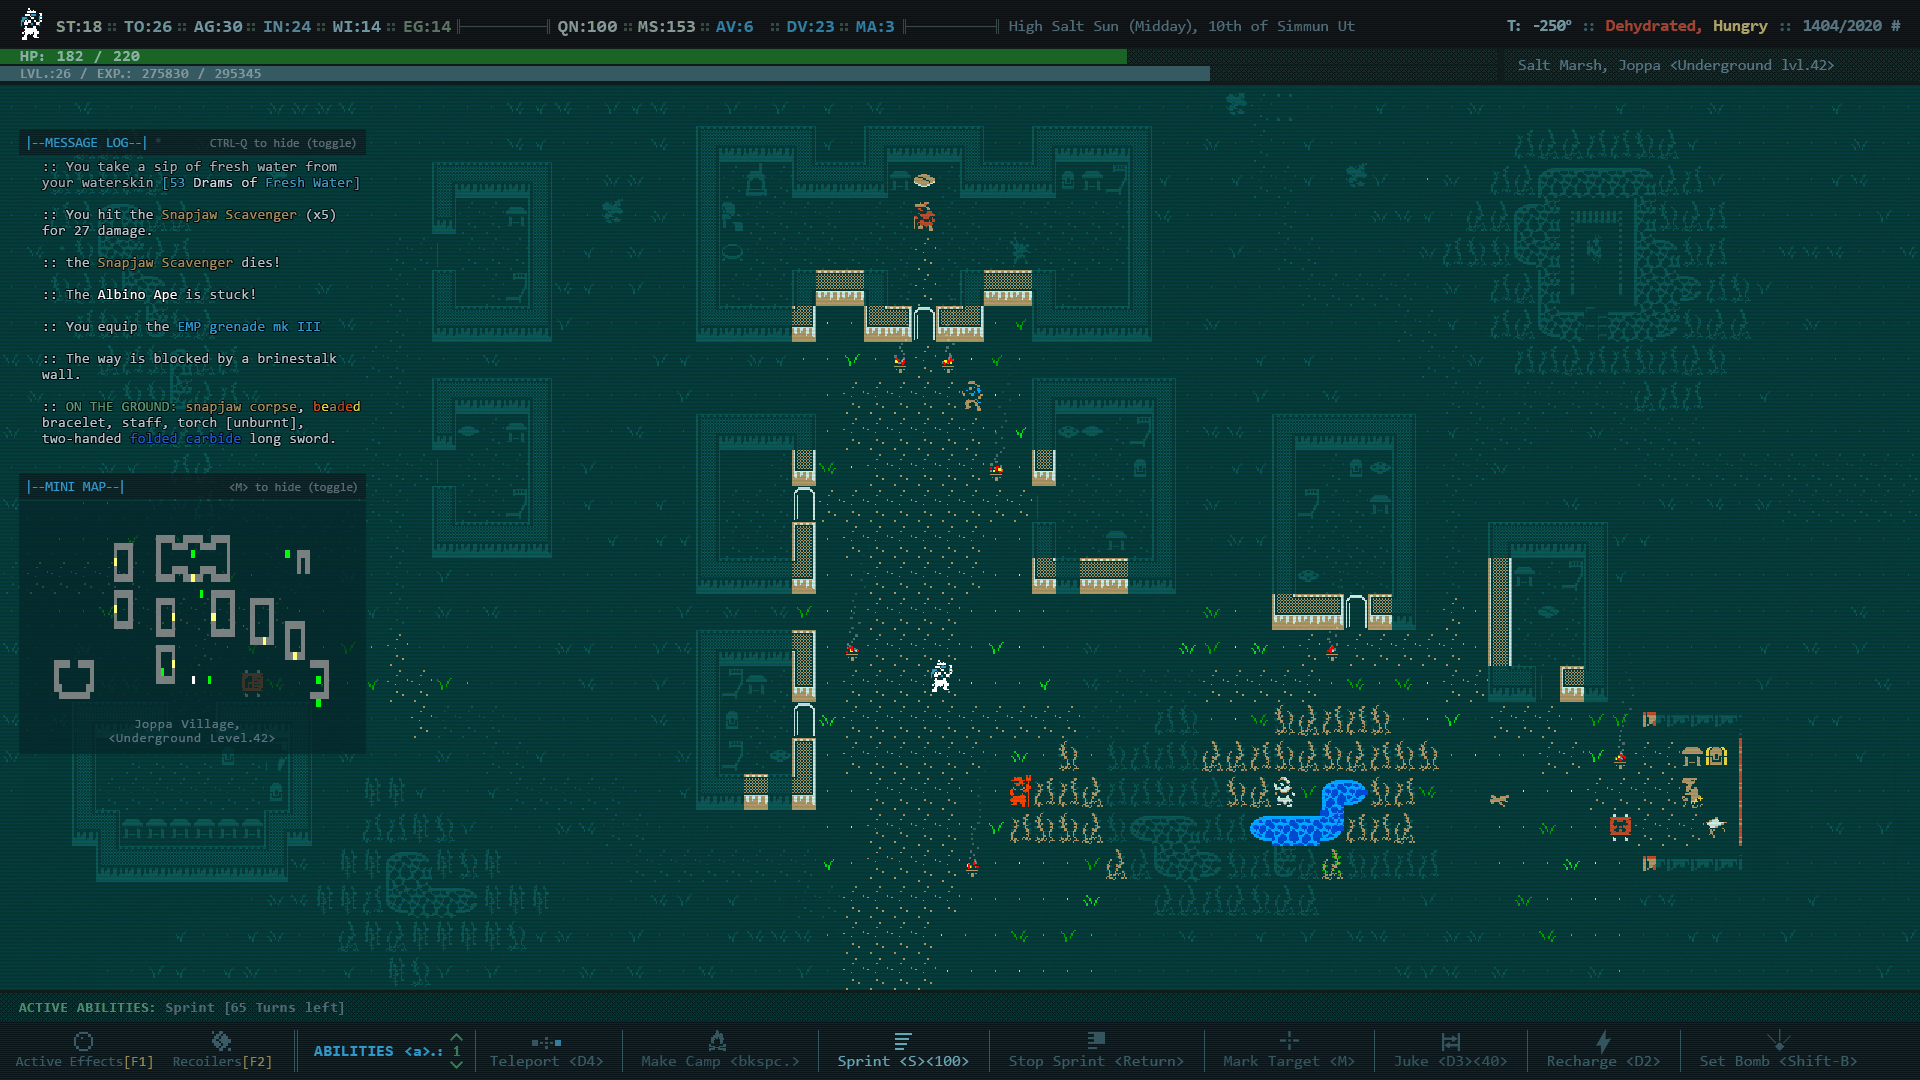
Task: Click the Make Camp campfire icon
Action: point(718,1040)
